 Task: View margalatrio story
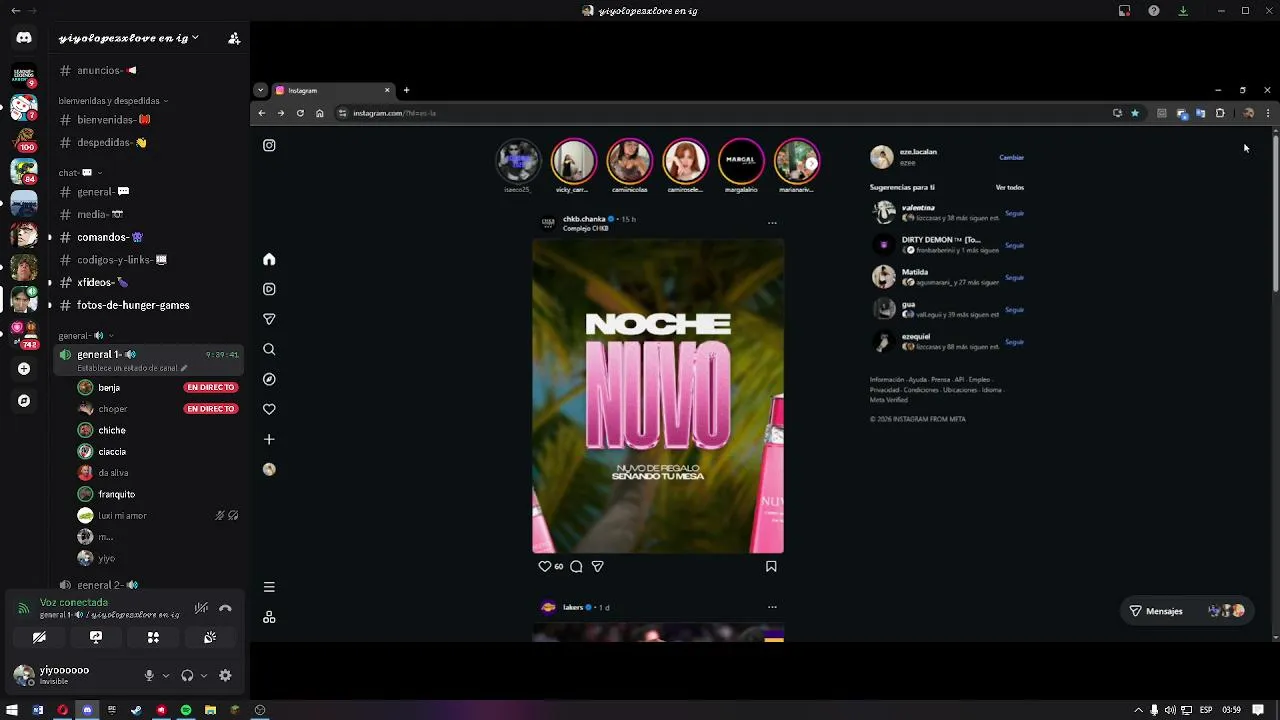[741, 165]
